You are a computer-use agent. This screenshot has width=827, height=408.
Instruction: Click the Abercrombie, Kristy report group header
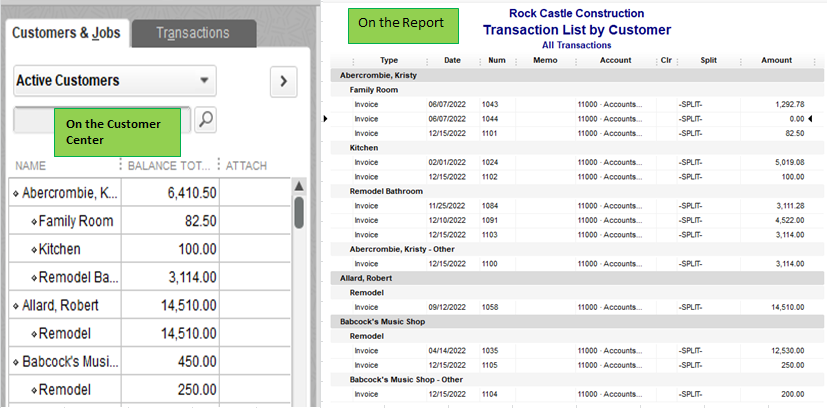pos(578,75)
